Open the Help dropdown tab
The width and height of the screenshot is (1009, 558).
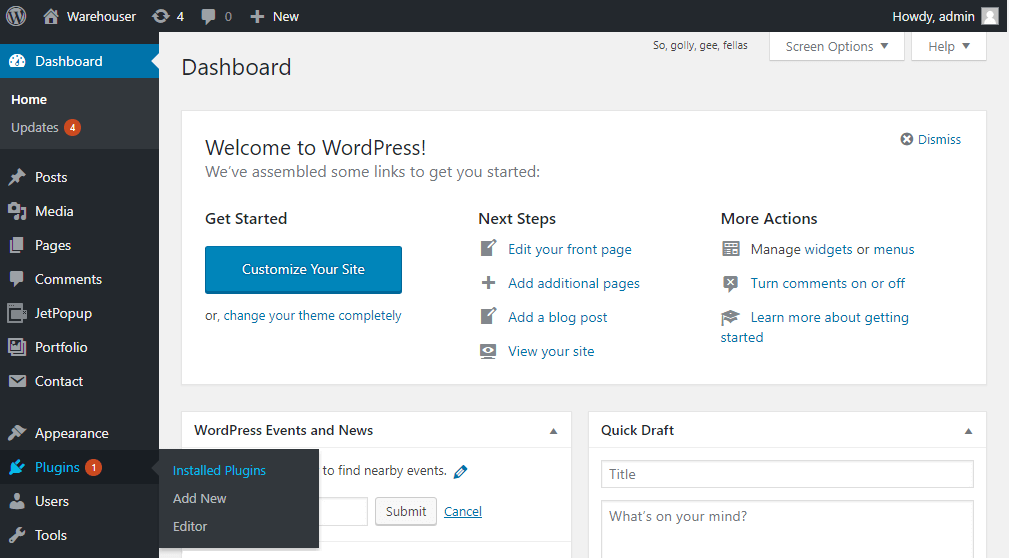click(949, 46)
